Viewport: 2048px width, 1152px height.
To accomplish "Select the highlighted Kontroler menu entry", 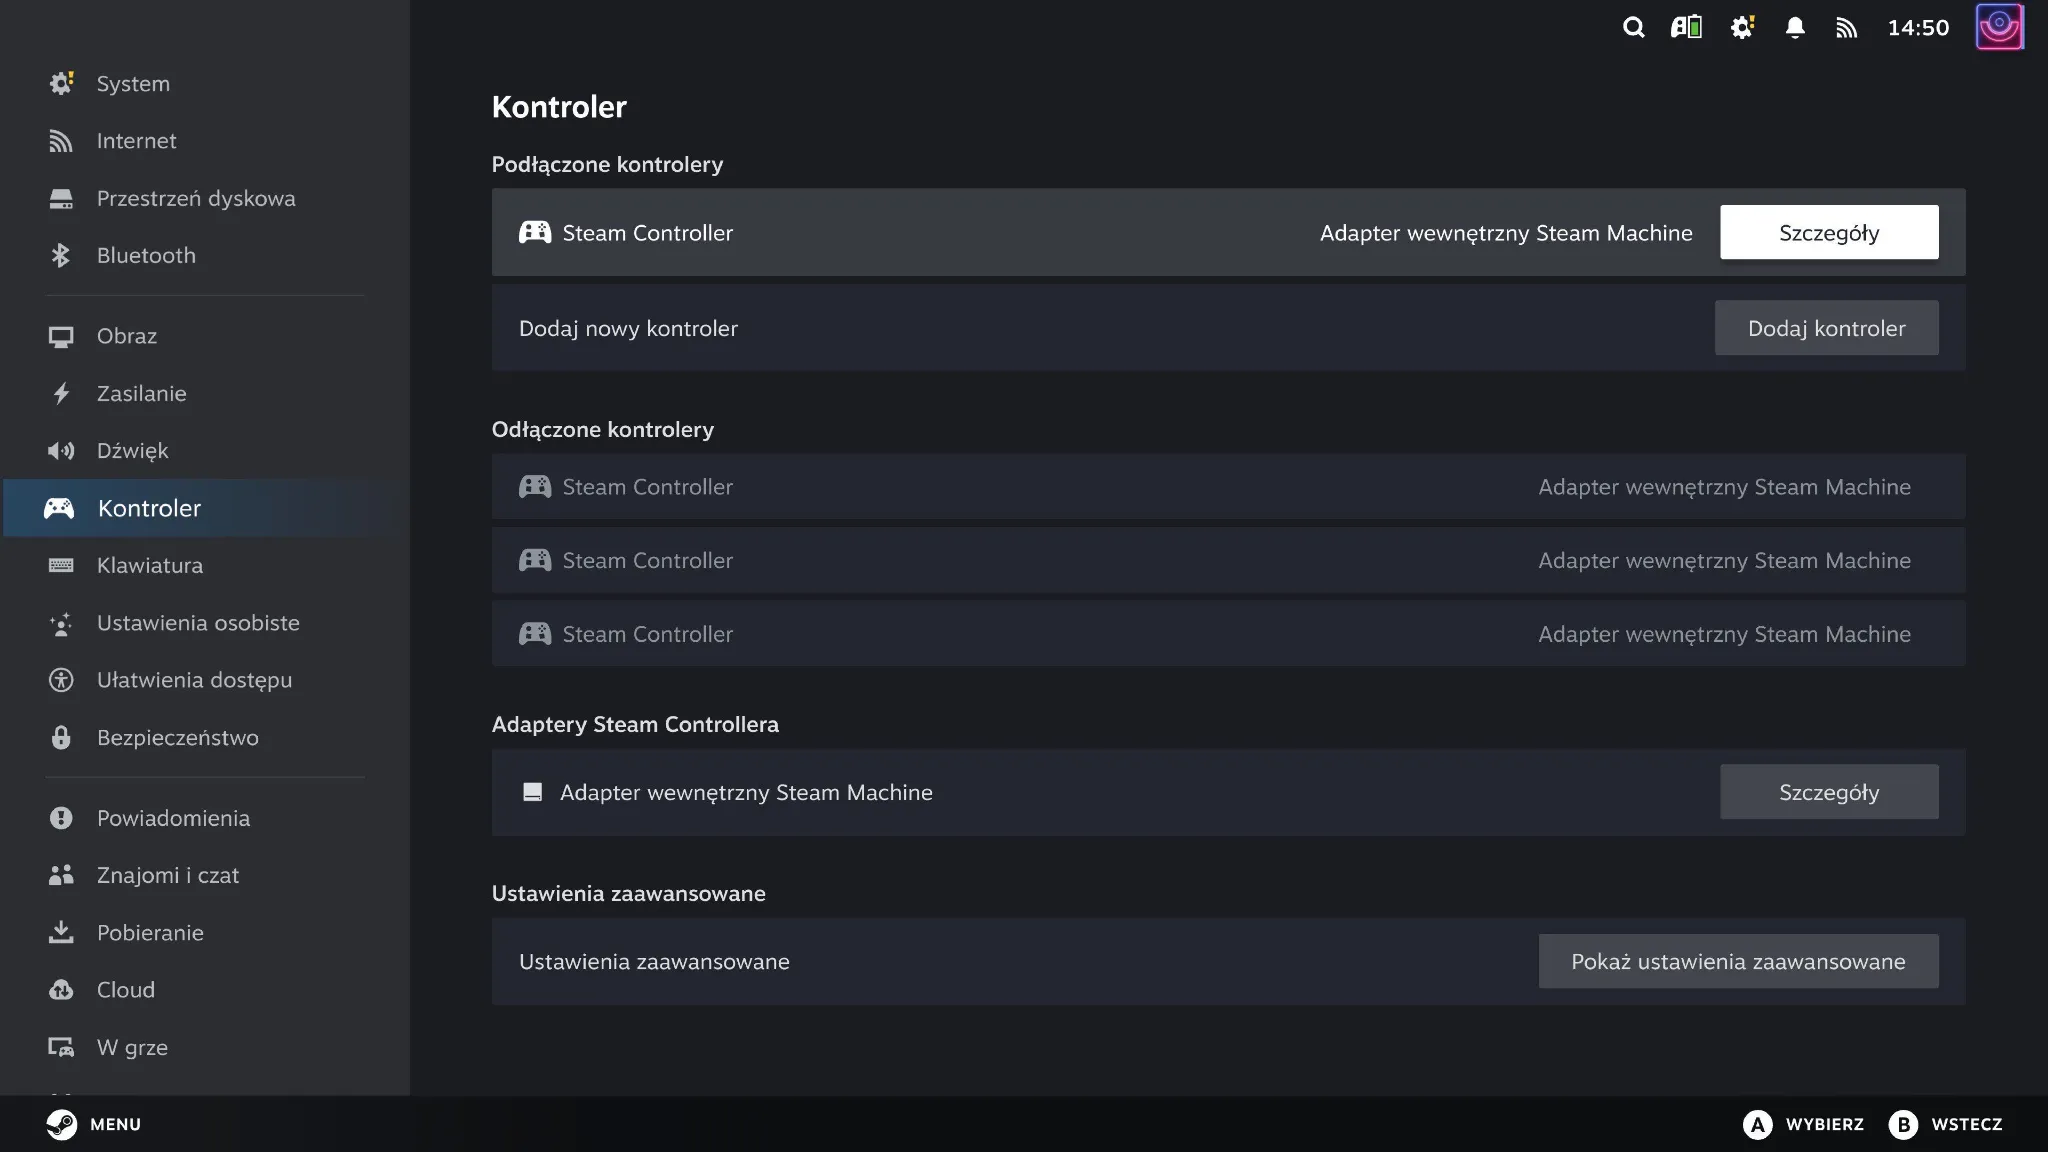I will pos(205,508).
